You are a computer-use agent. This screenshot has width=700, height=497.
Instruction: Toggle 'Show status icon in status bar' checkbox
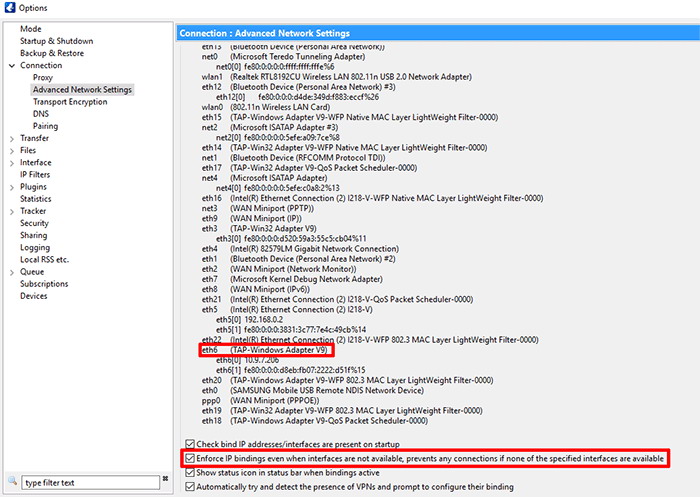click(x=190, y=472)
